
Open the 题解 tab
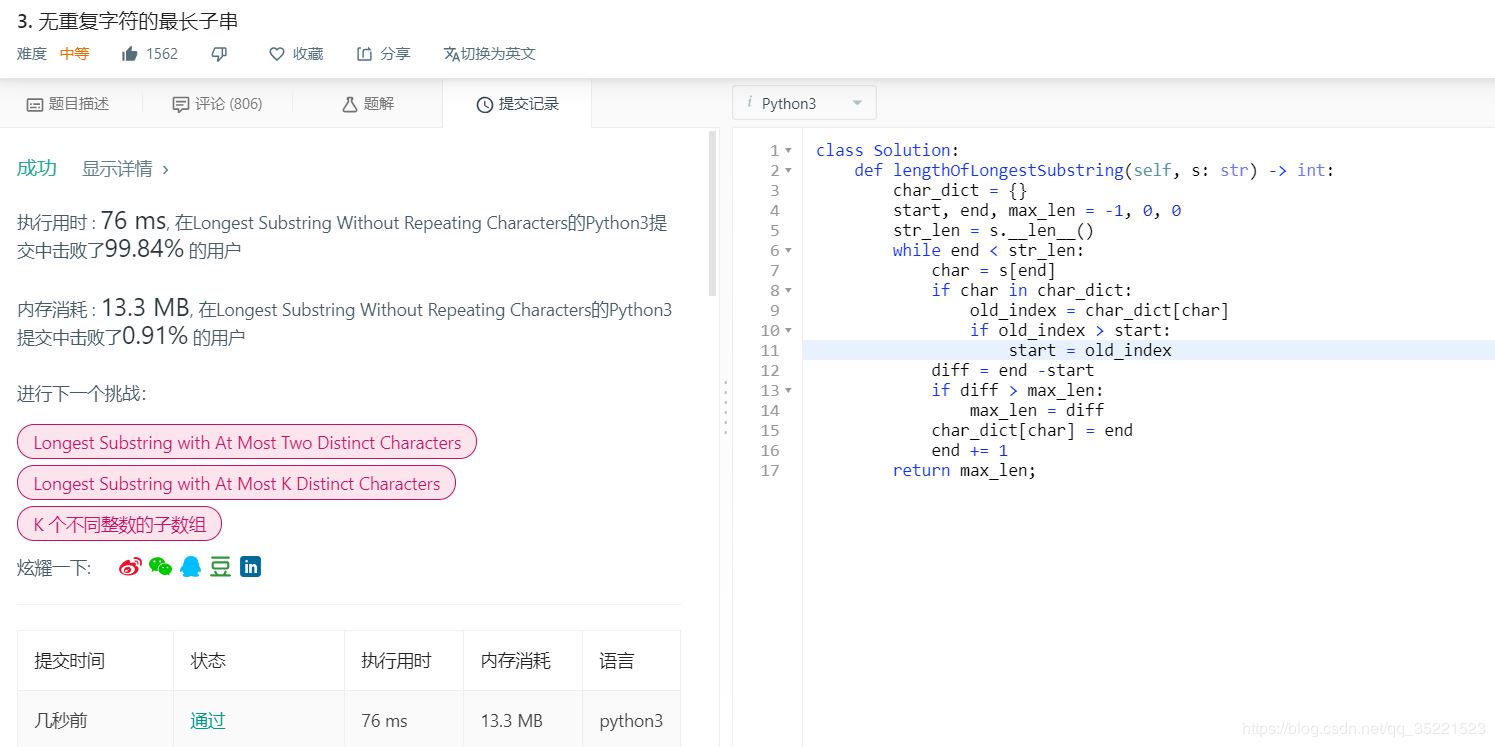[x=368, y=104]
